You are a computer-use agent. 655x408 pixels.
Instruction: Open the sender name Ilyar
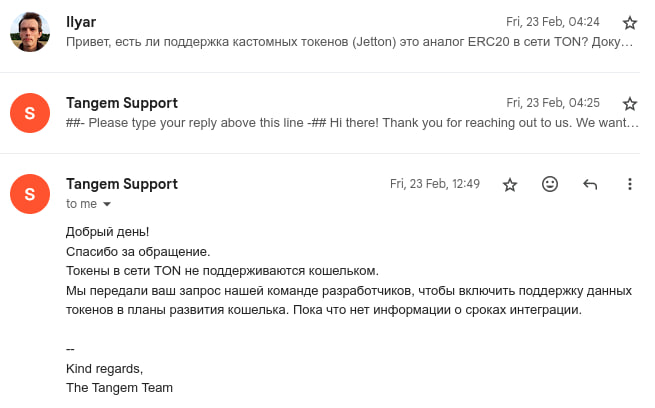click(x=81, y=22)
